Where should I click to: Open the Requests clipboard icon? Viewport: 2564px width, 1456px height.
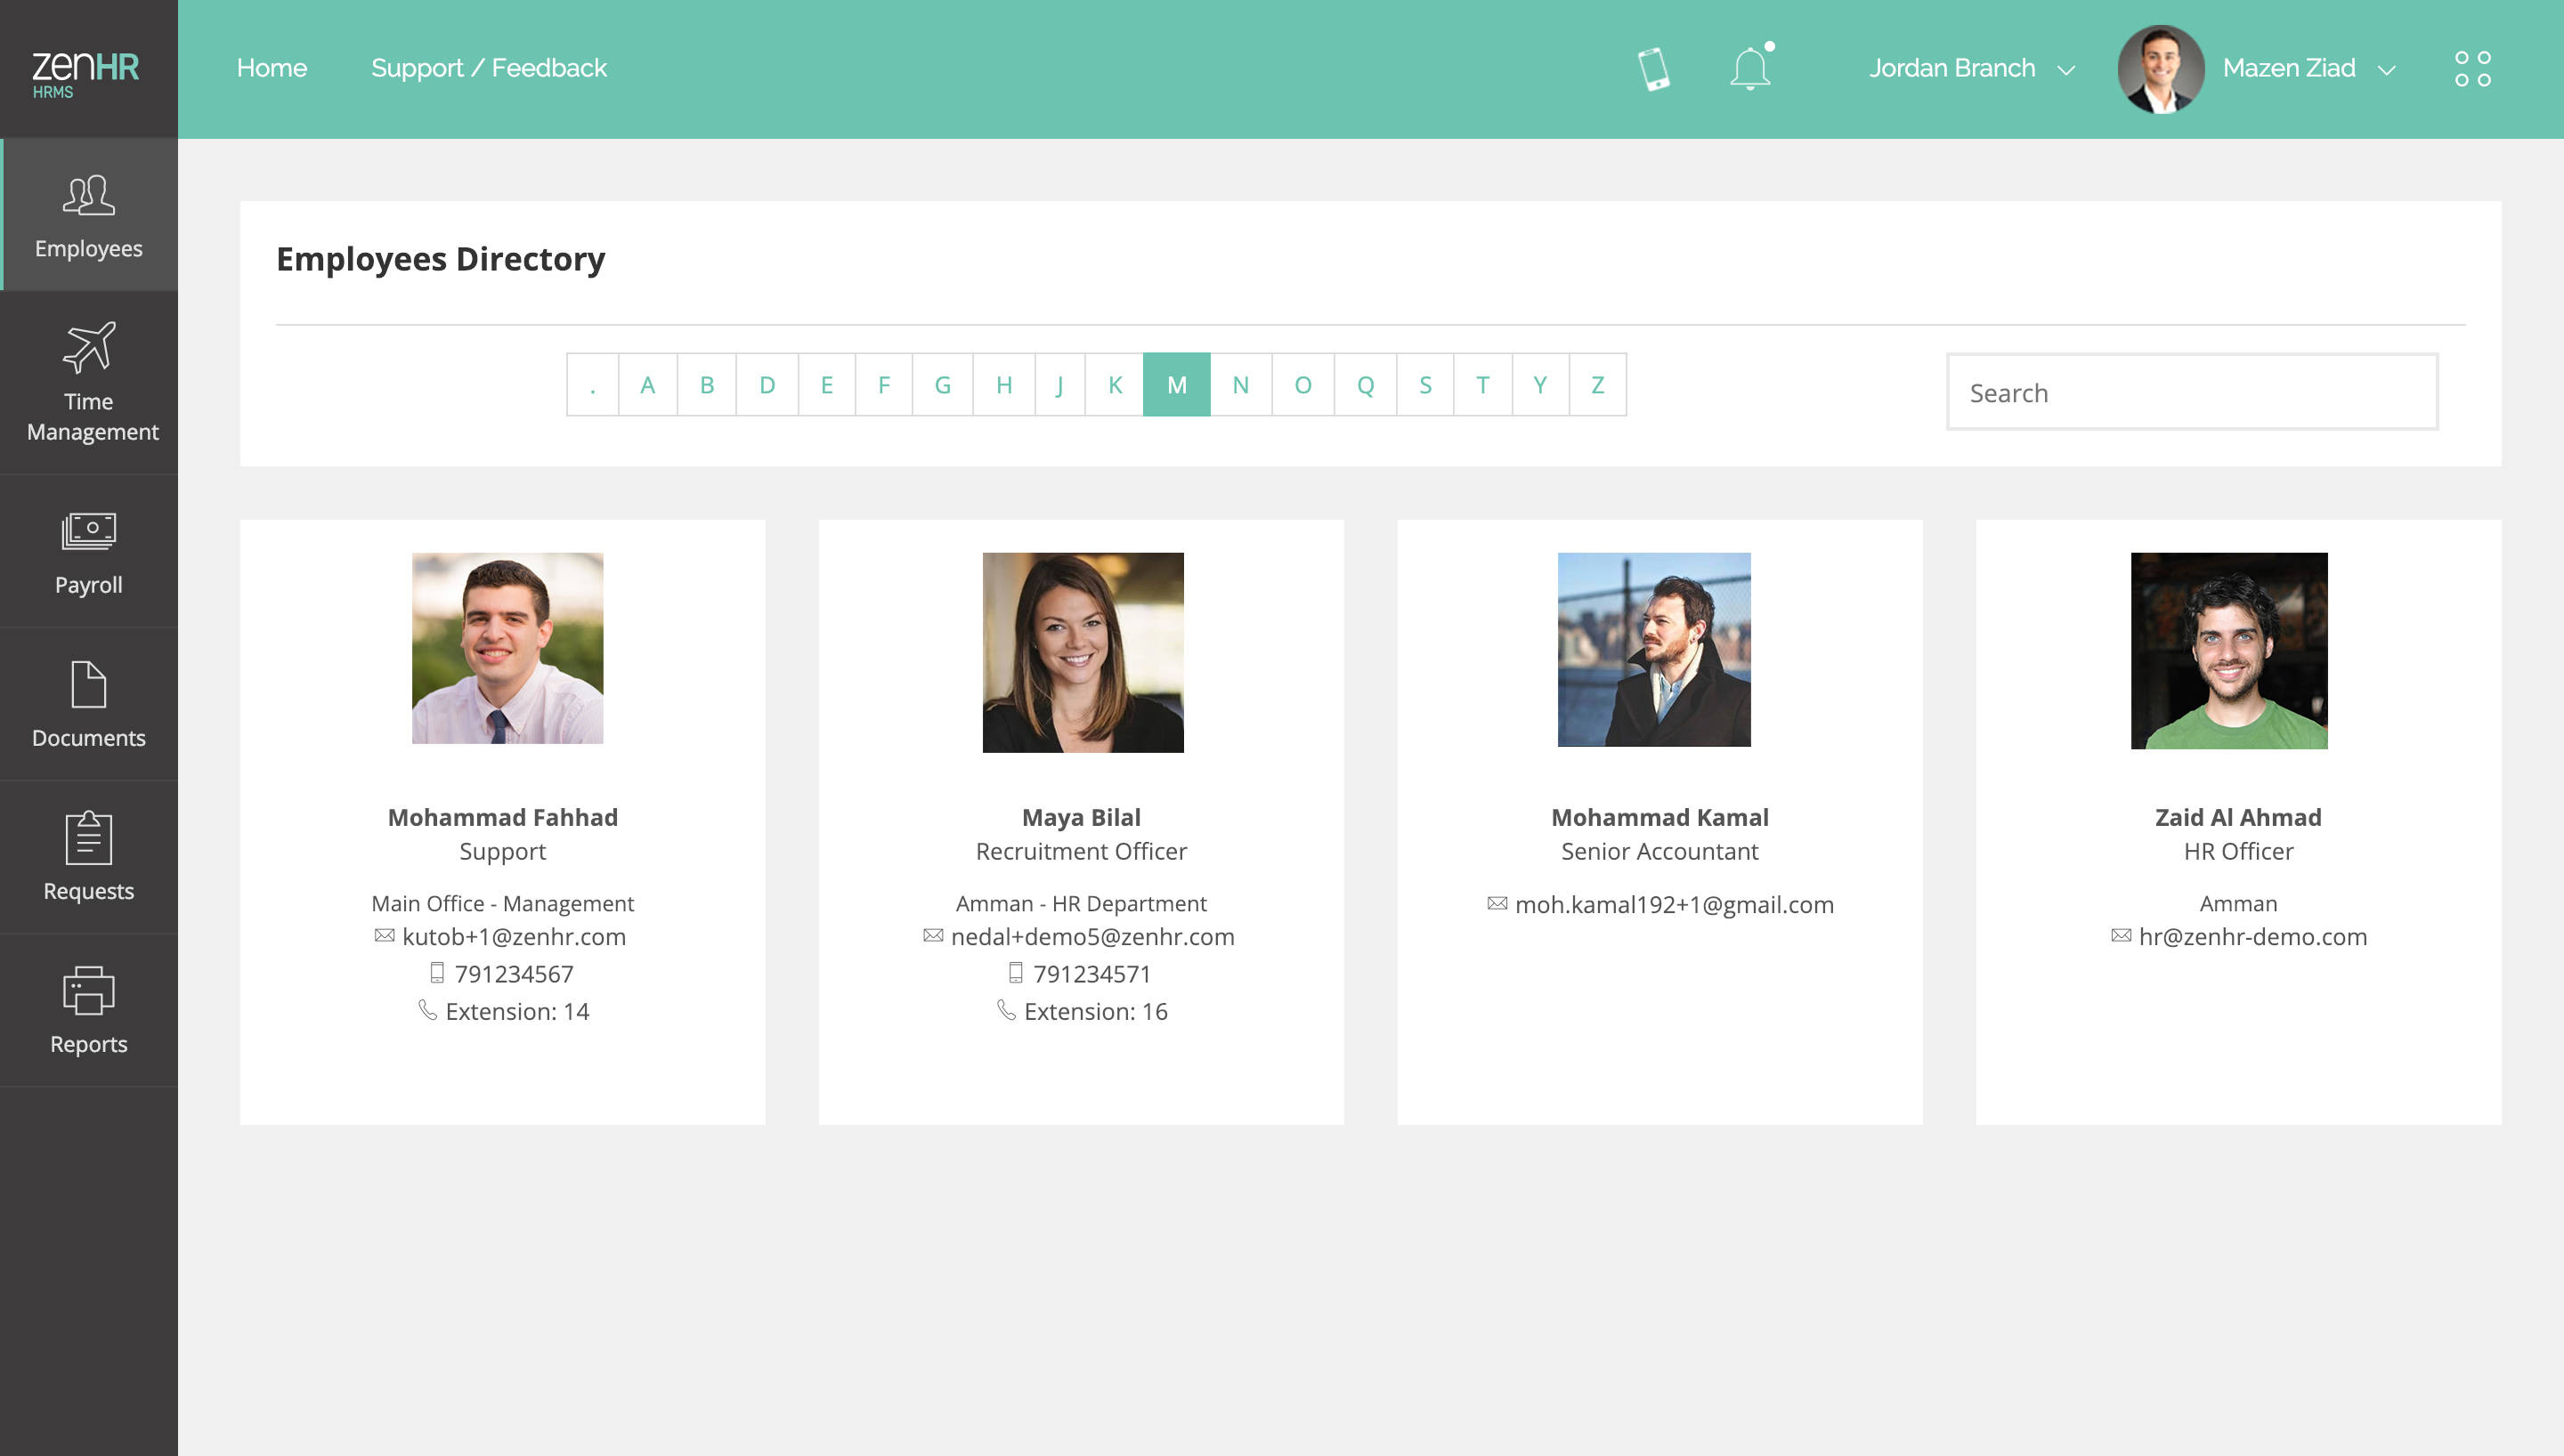coord(88,838)
